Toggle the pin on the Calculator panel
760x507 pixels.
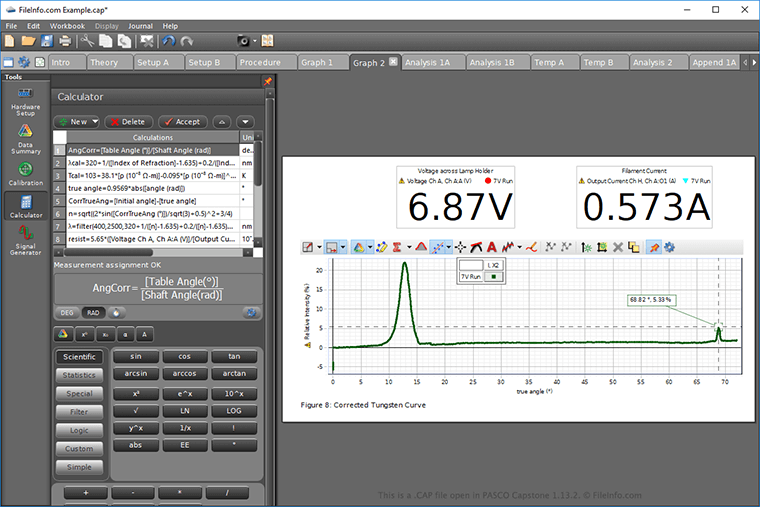[267, 80]
